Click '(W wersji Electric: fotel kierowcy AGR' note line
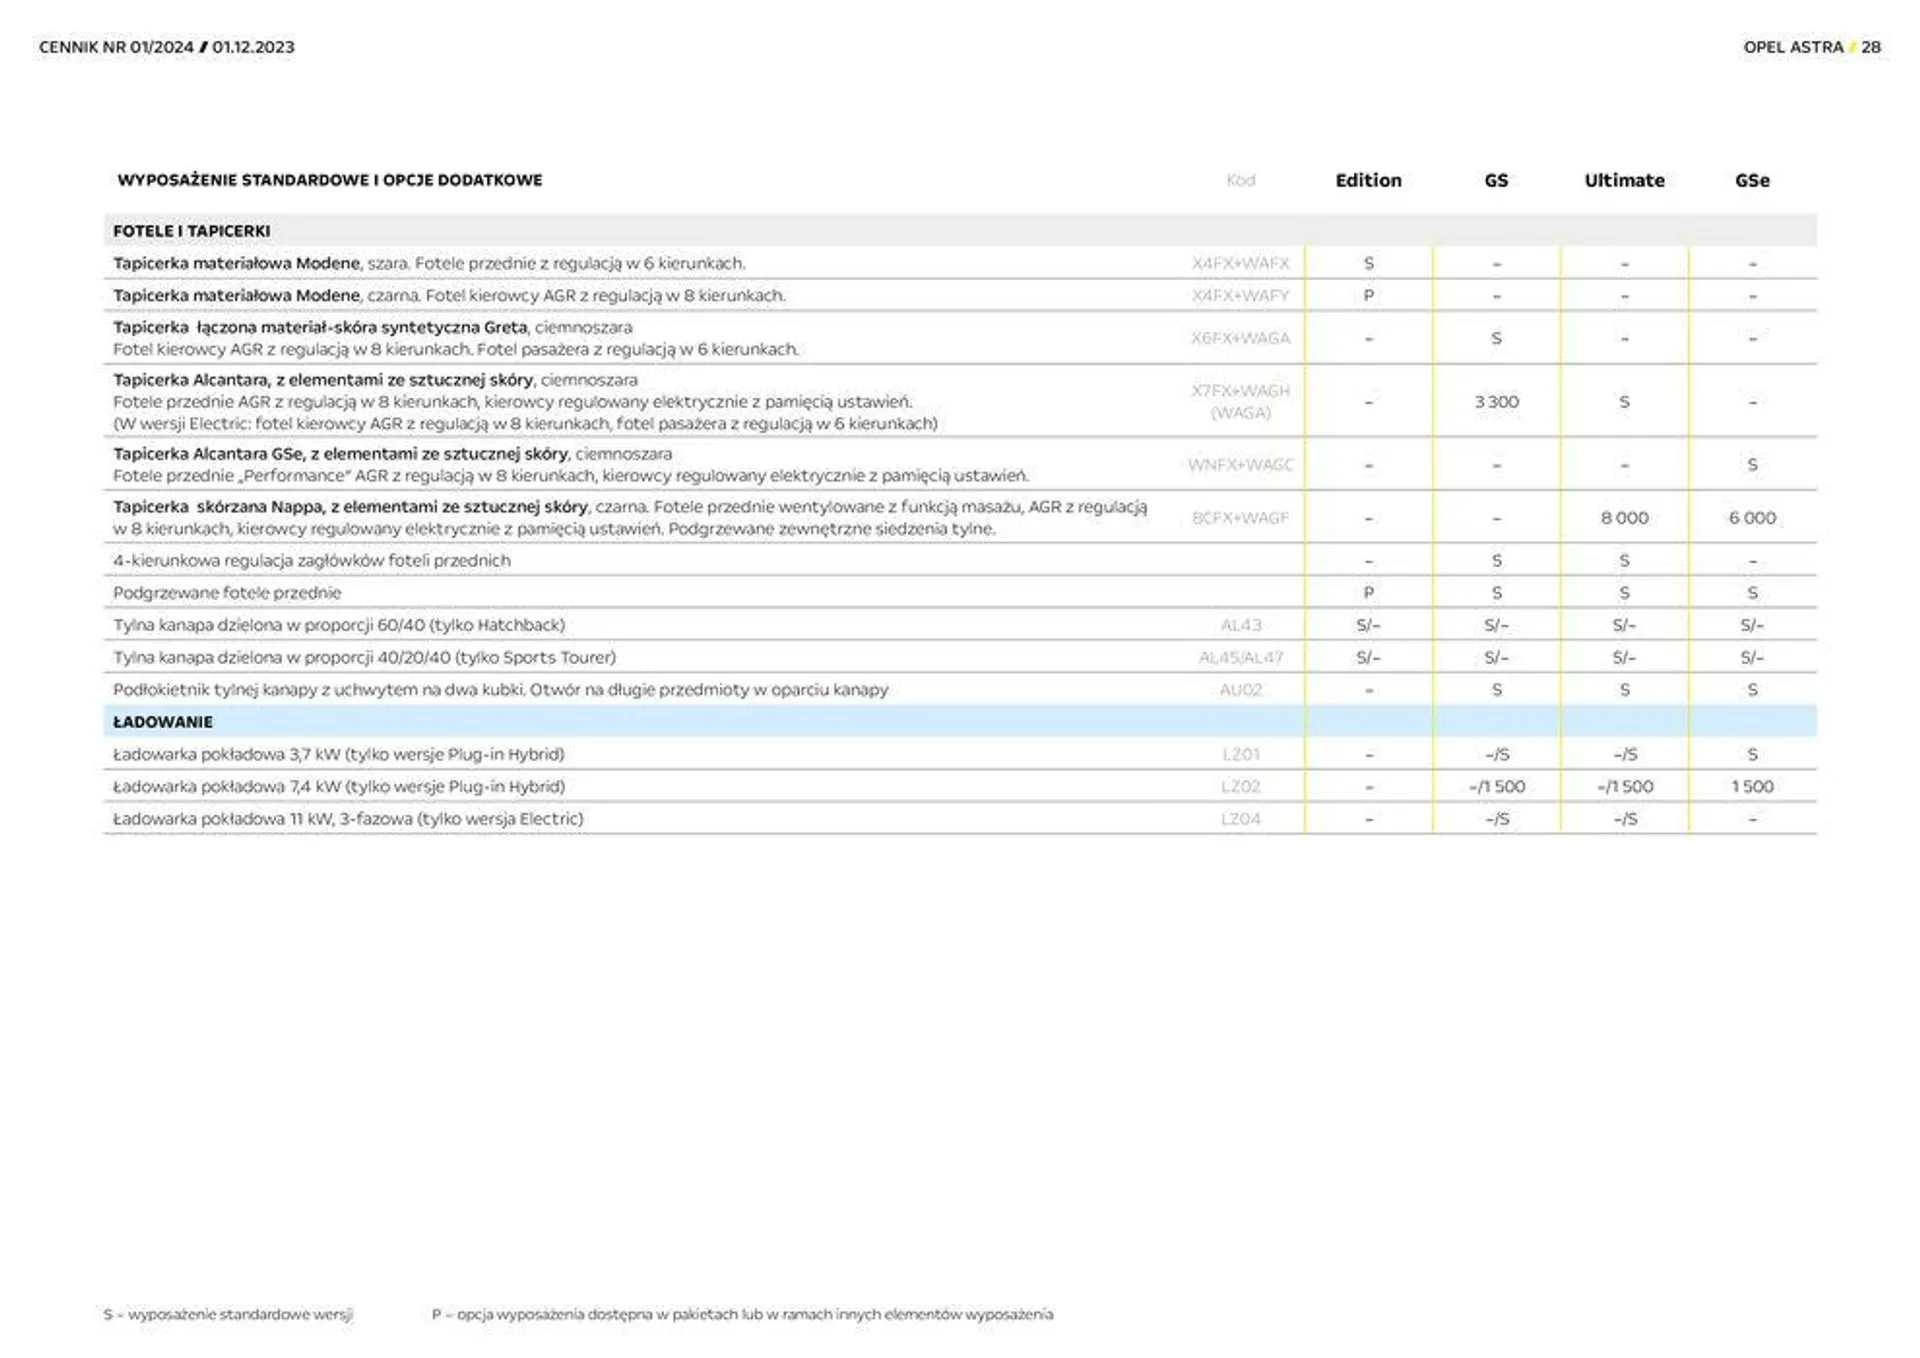Viewport: 1920px width, 1358px height. pyautogui.click(x=525, y=424)
